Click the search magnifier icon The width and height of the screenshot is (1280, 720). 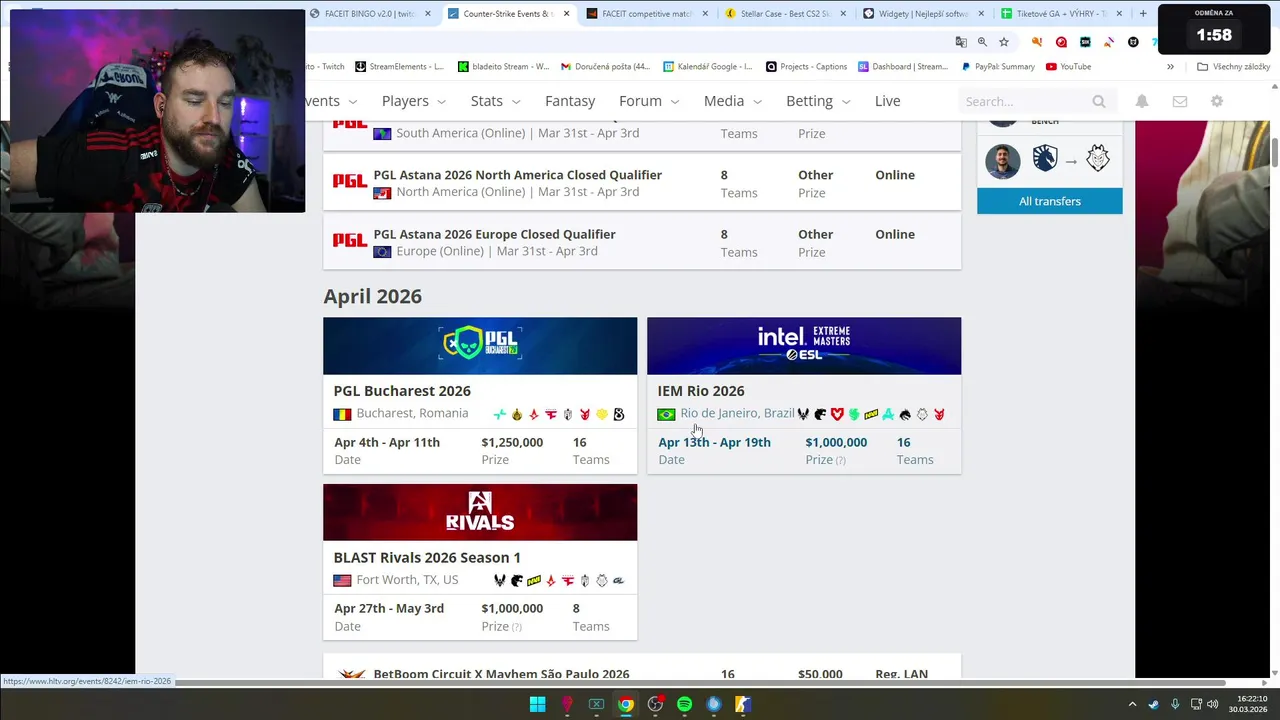[x=1099, y=101]
